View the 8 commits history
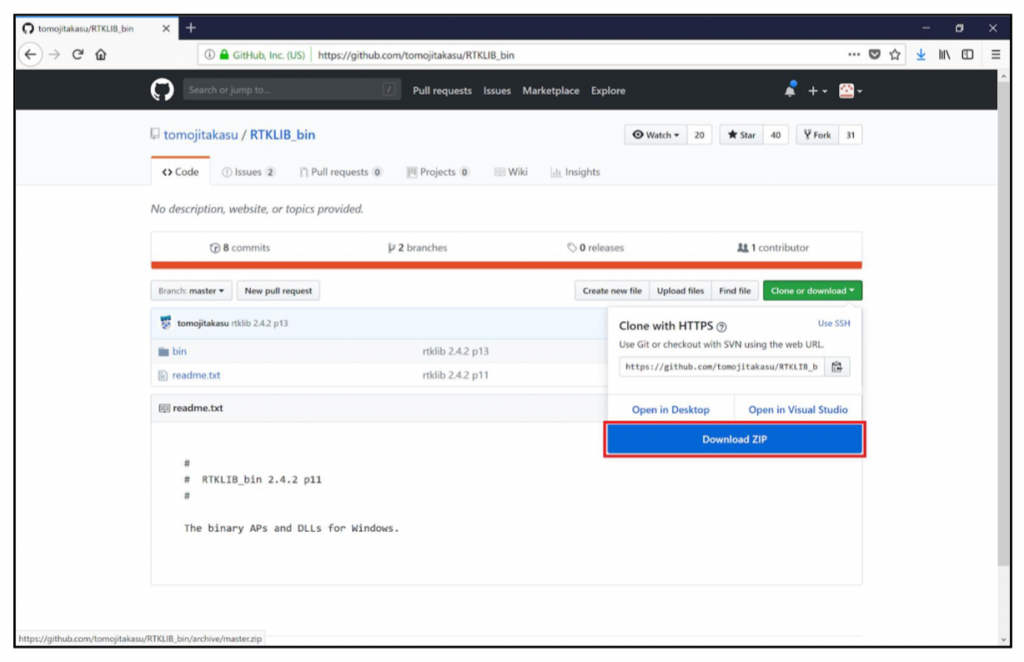The image size is (1024, 662). 240,248
